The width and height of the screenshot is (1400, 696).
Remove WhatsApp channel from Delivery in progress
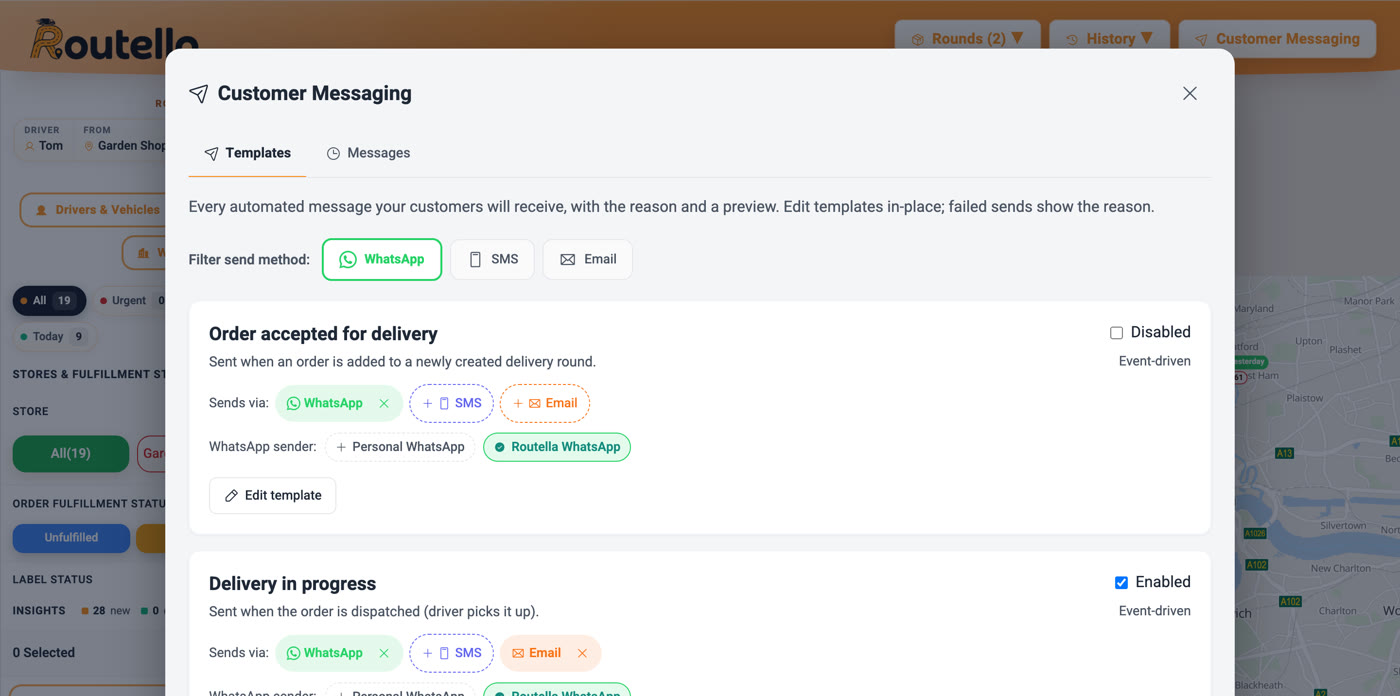(384, 653)
